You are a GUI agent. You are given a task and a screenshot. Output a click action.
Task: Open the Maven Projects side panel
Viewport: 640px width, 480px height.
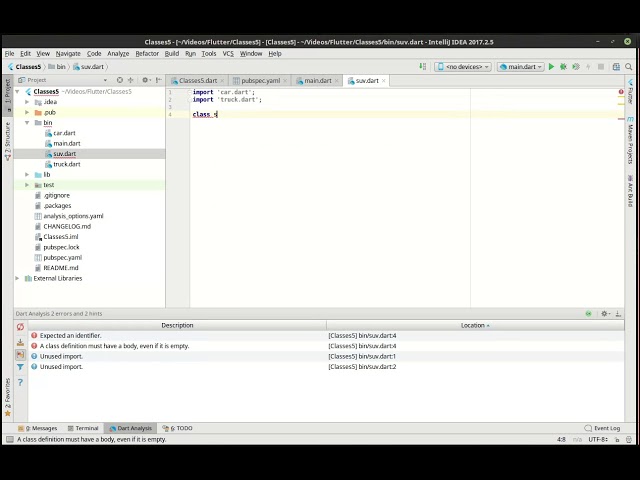pyautogui.click(x=630, y=141)
